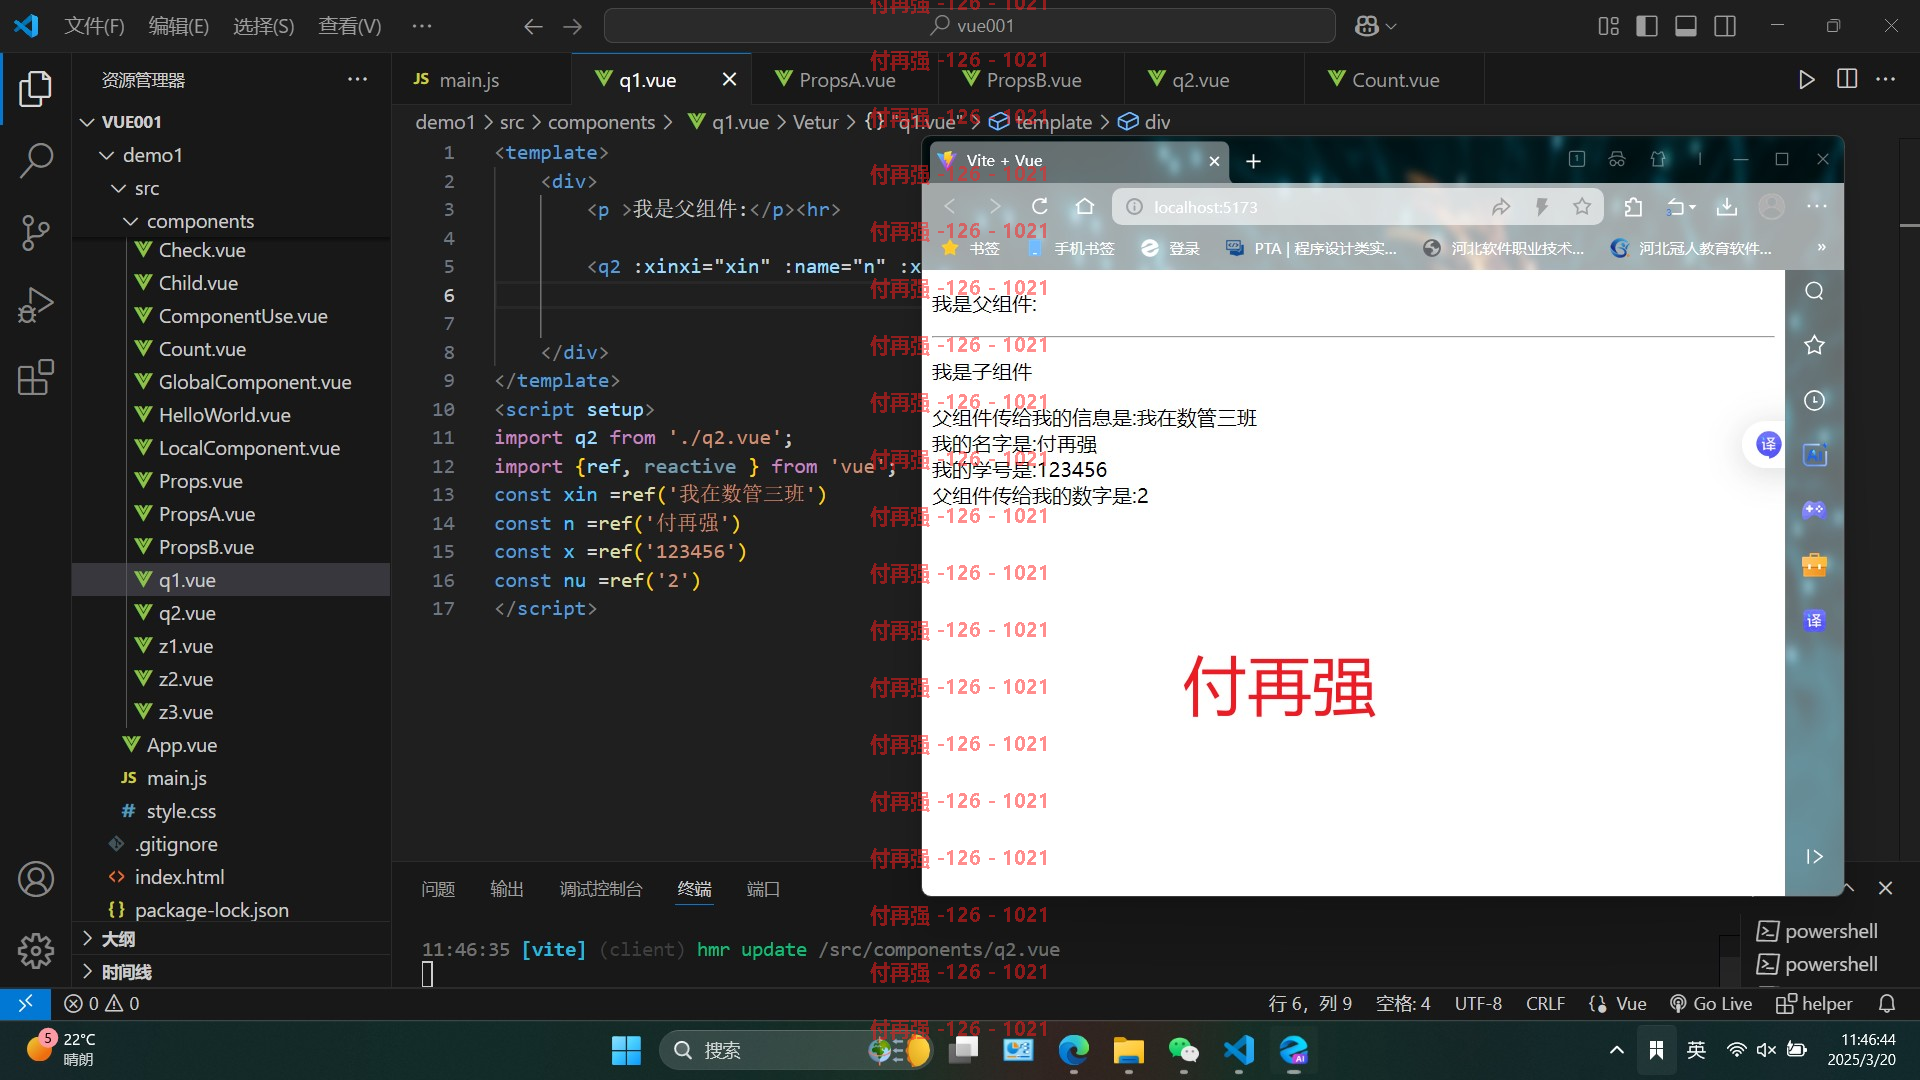Toggle primary side bar visibility

coord(1647,26)
